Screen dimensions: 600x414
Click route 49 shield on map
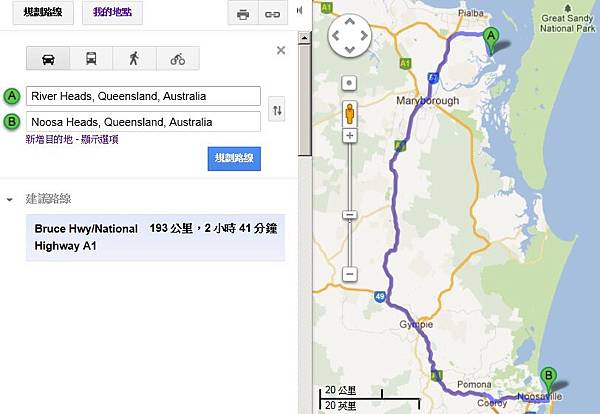click(380, 297)
